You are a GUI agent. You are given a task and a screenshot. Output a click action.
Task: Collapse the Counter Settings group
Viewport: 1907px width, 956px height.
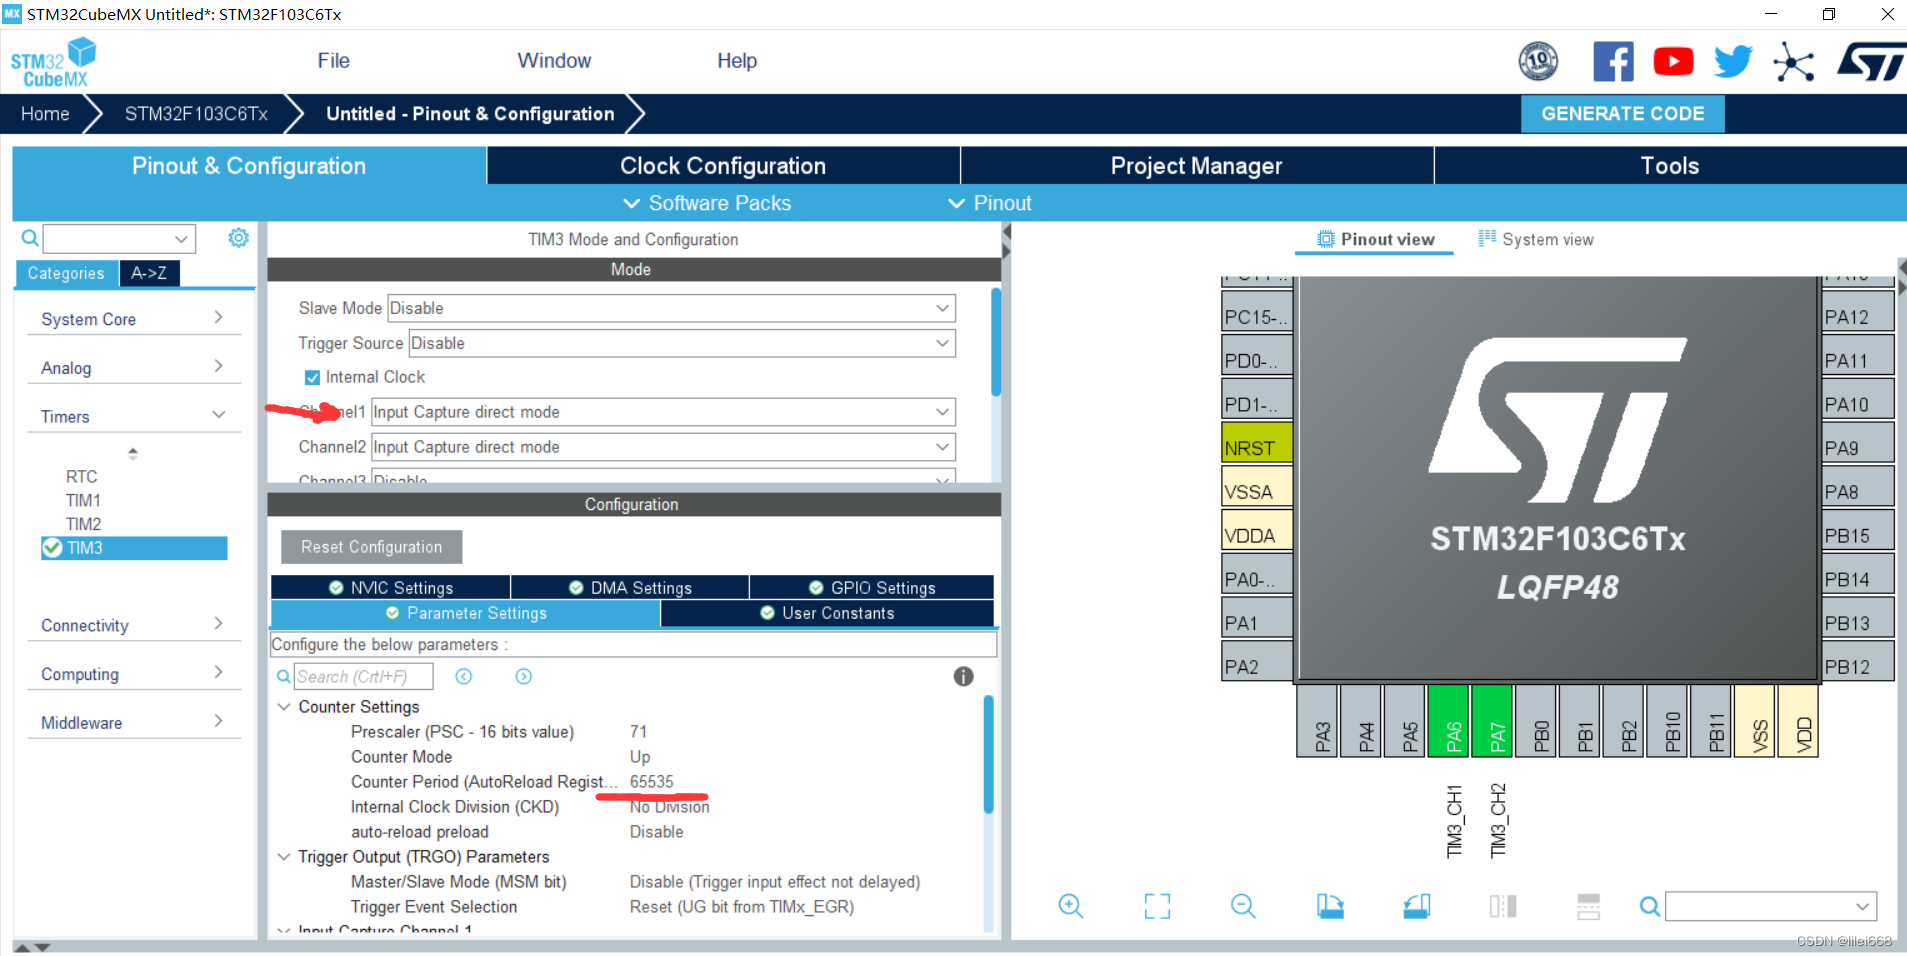(284, 707)
